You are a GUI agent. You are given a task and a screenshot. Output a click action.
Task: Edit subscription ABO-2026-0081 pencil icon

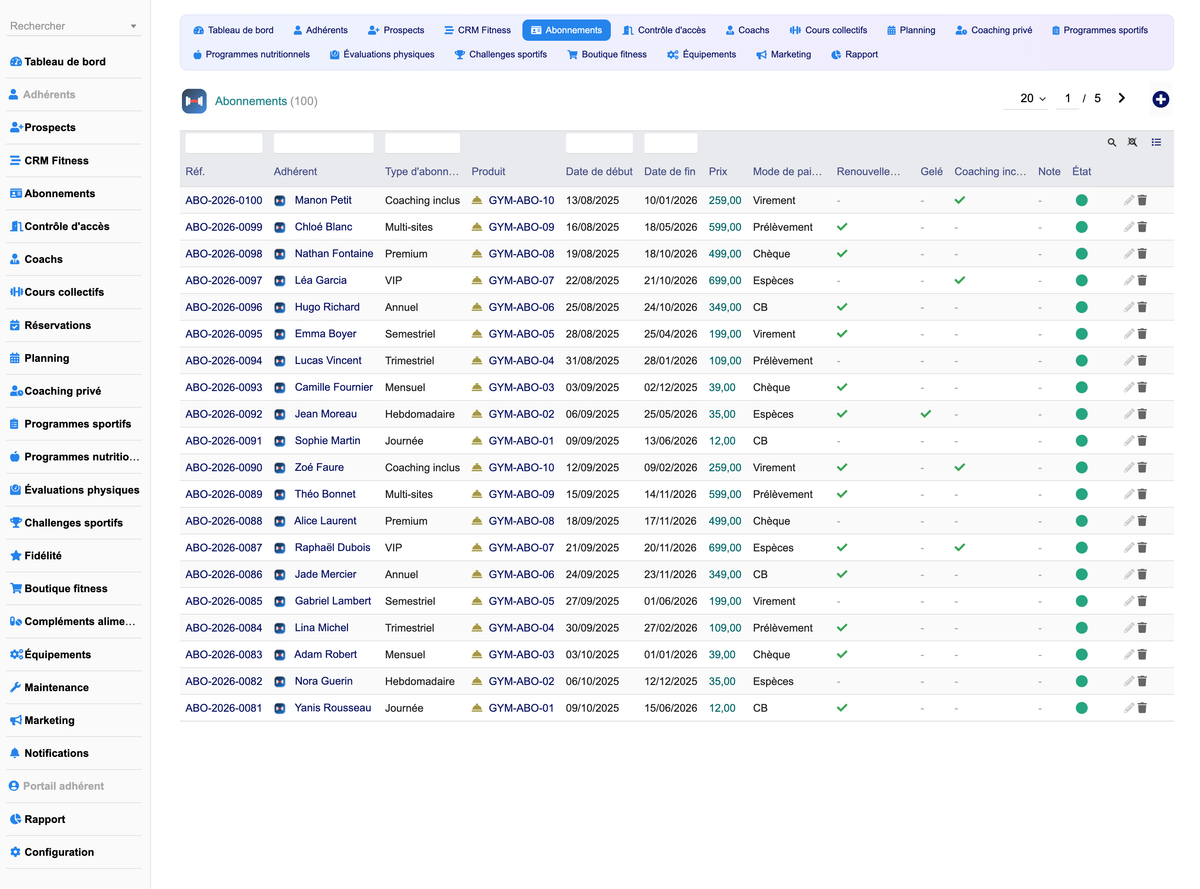[x=1129, y=708]
